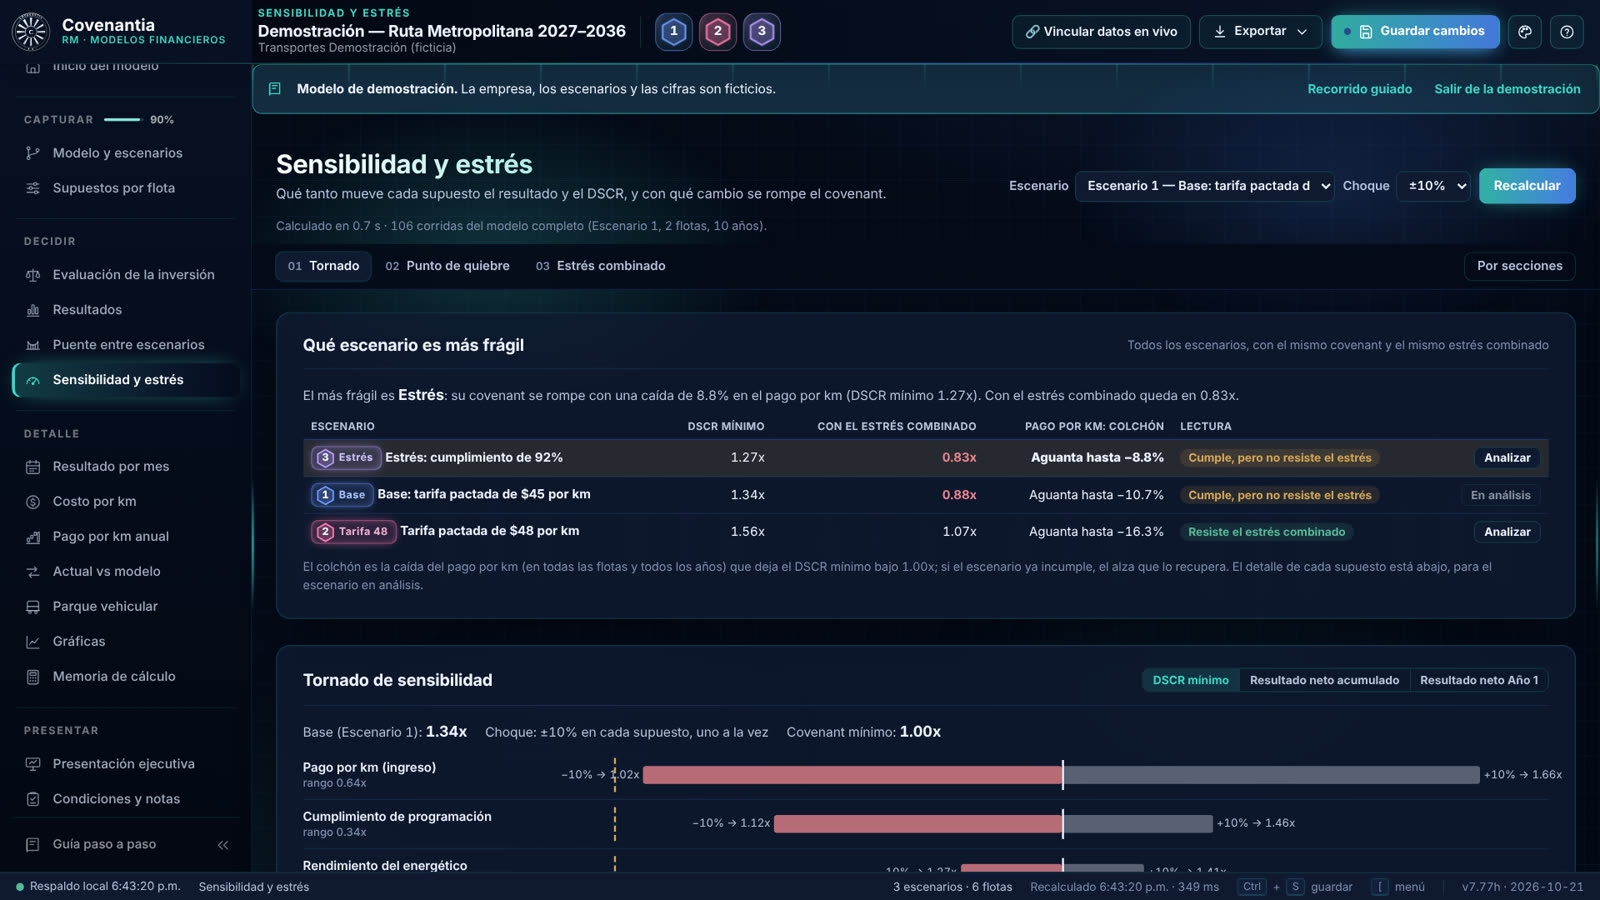Screen dimensions: 1600x900
Task: Save with the Guardar cambios button
Action: pos(1415,32)
